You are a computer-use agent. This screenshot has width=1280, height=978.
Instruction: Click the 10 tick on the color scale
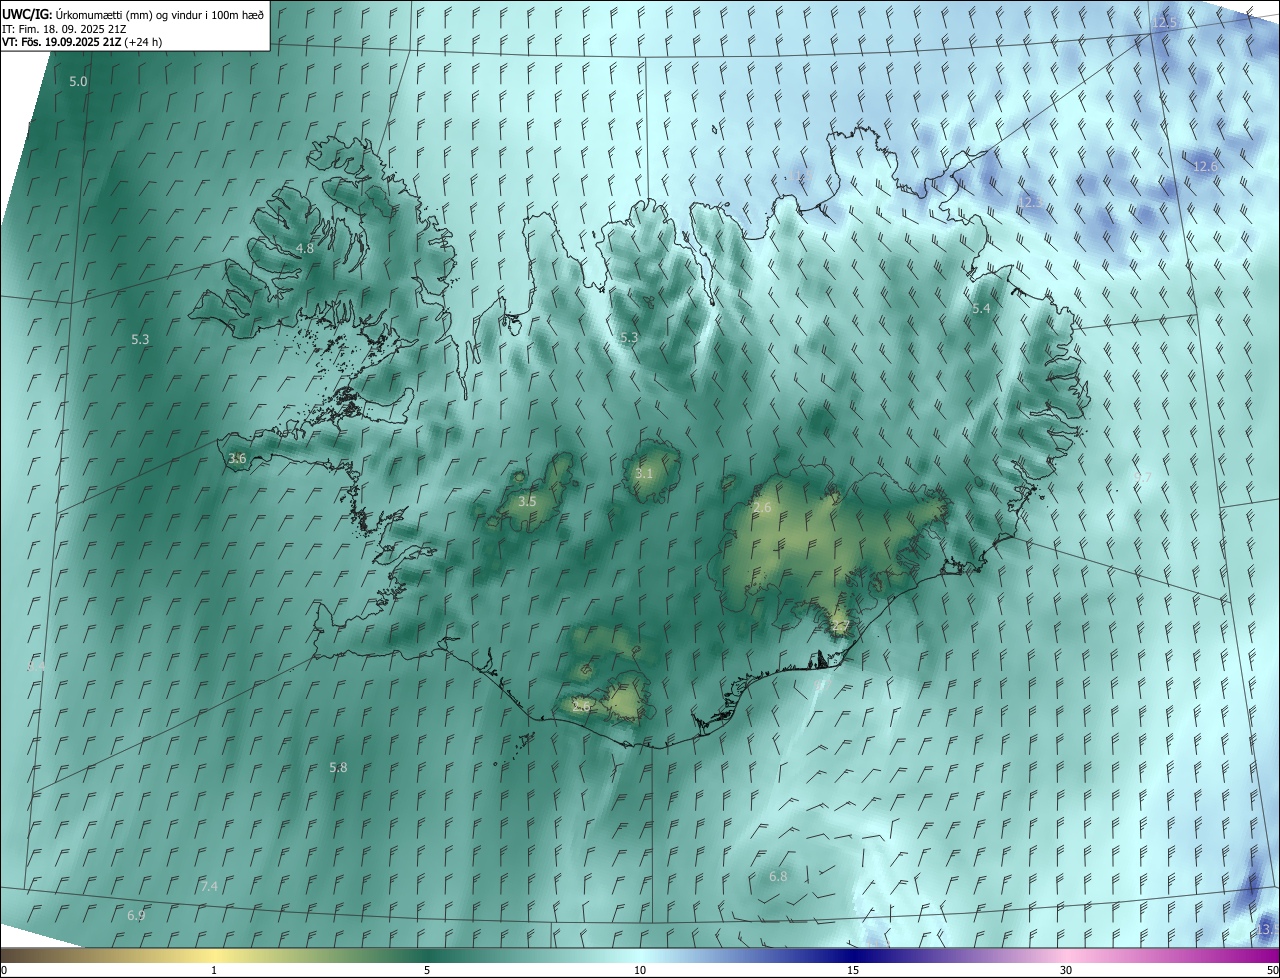pos(640,970)
